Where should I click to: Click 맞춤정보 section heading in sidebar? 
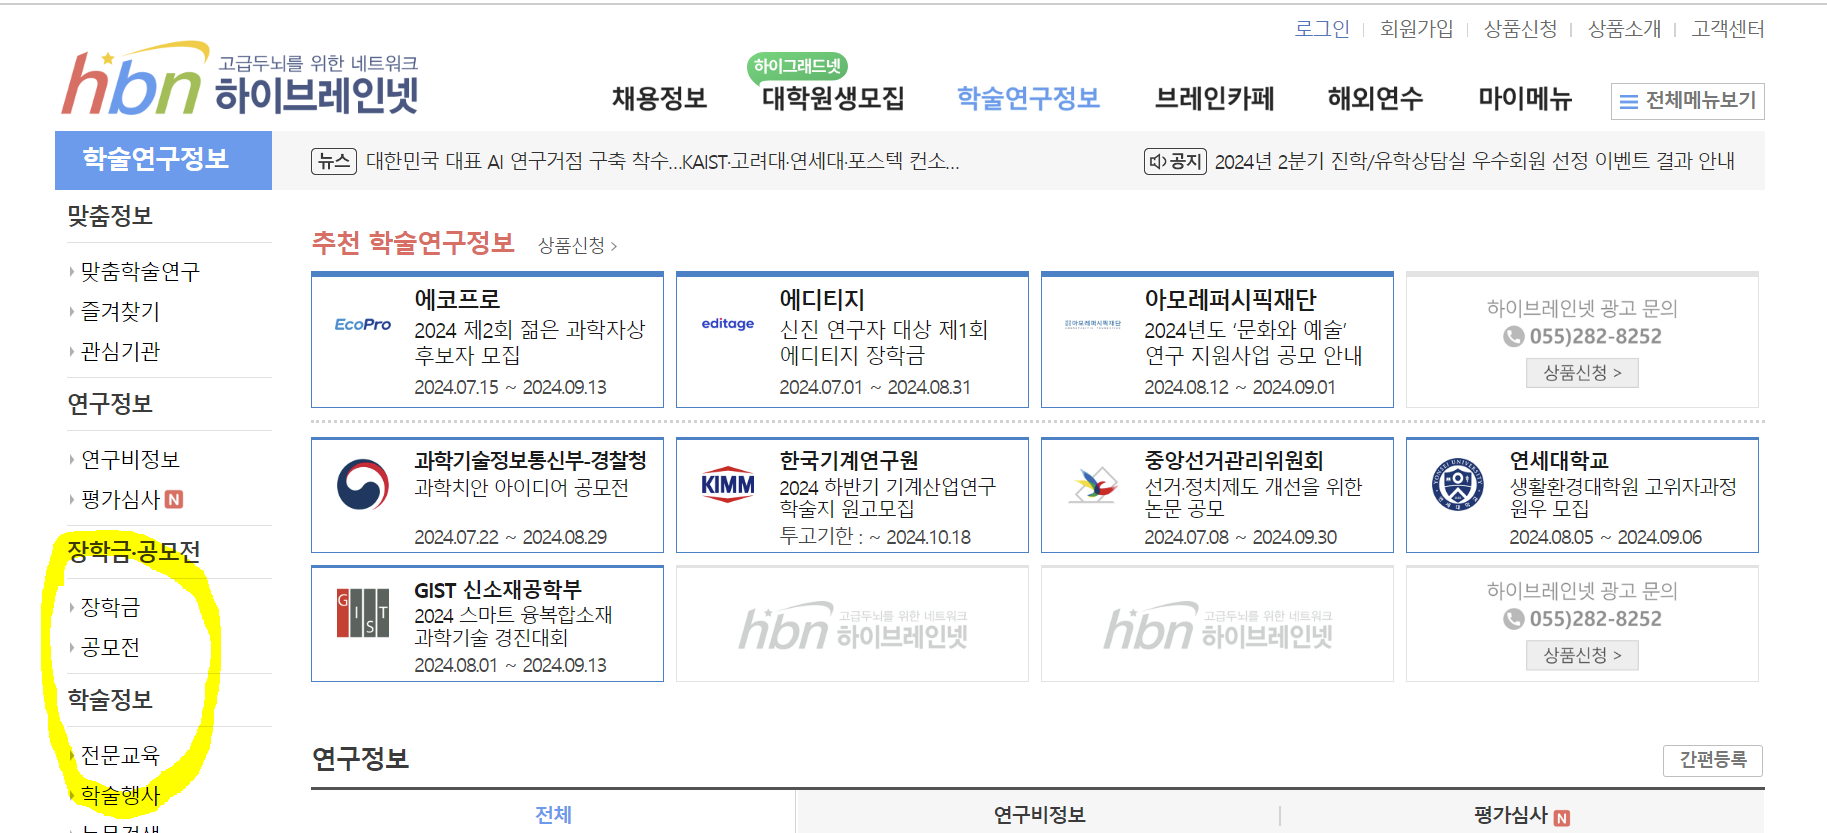click(110, 216)
